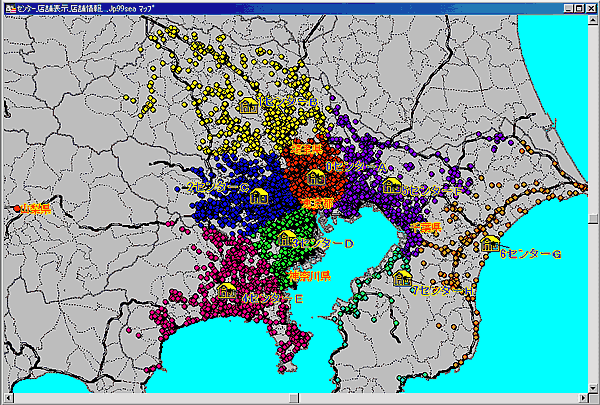Click the 東京都 prefecture label

(317, 203)
